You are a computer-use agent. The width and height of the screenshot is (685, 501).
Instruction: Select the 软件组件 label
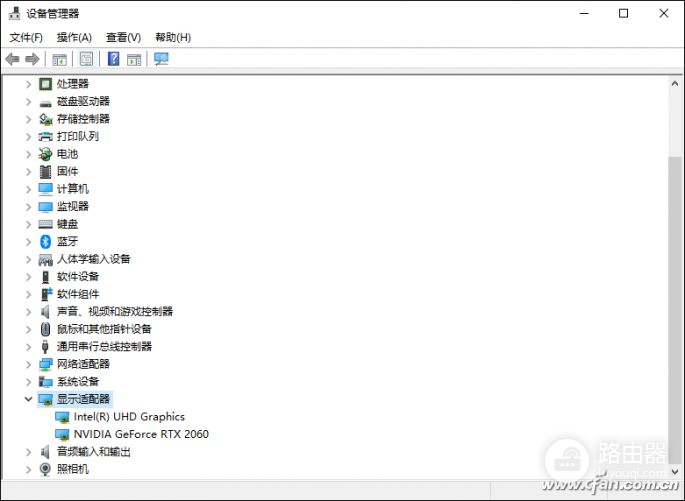point(78,294)
